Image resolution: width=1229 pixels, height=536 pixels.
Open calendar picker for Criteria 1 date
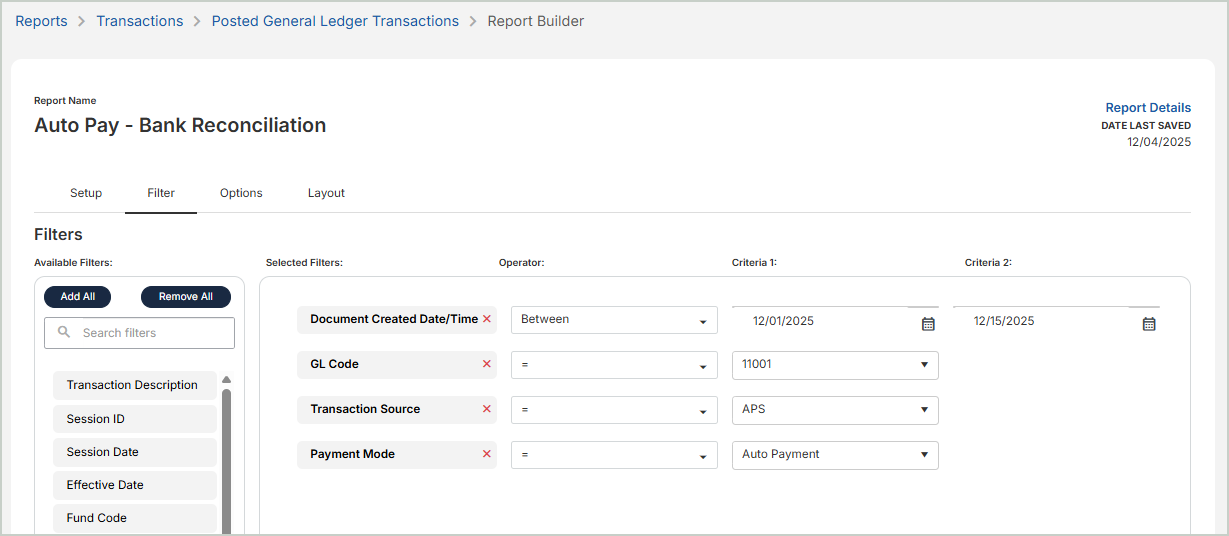928,323
